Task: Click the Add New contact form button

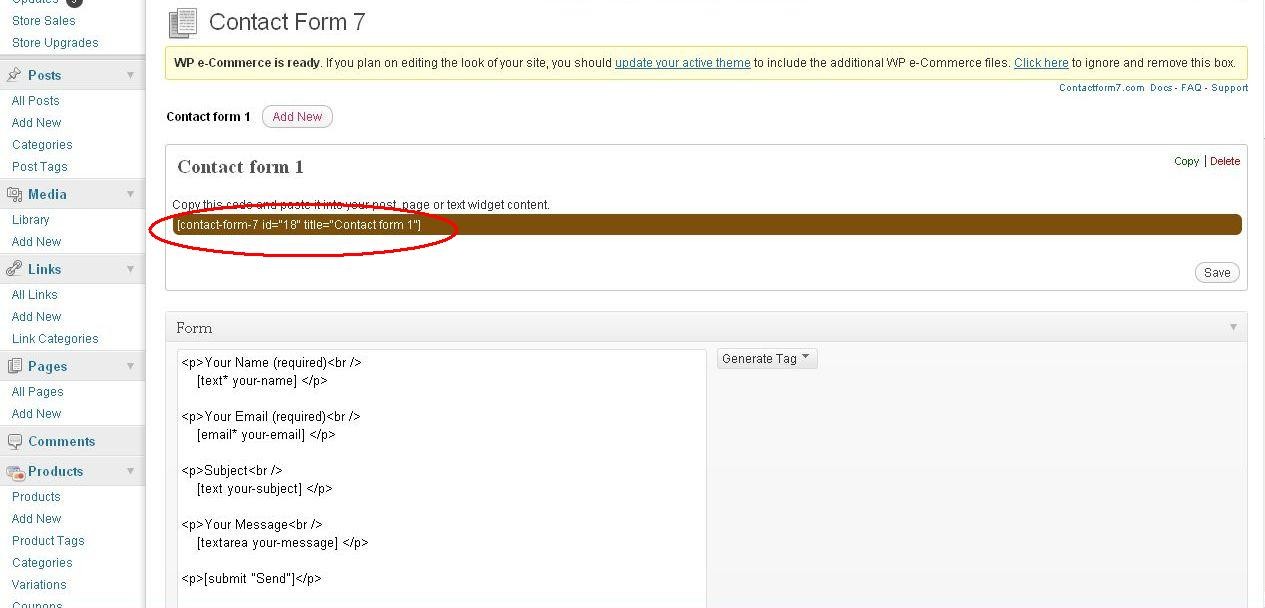Action: tap(297, 117)
